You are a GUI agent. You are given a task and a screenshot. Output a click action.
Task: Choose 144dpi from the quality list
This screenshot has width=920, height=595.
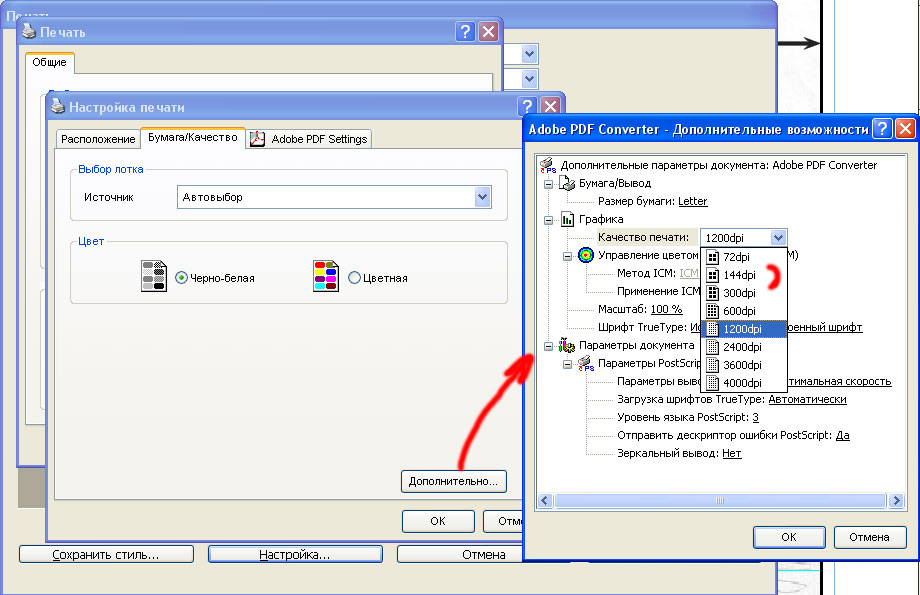tap(743, 275)
